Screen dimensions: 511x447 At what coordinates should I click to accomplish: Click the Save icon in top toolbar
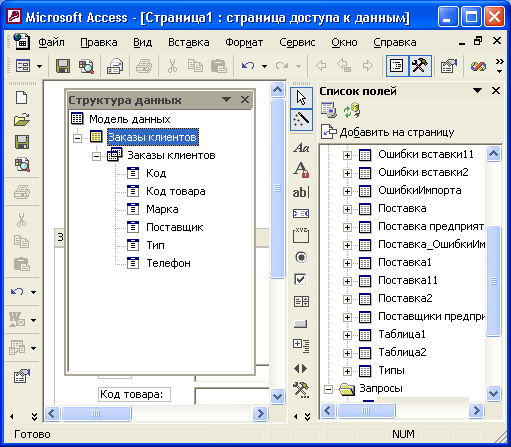coord(63,66)
